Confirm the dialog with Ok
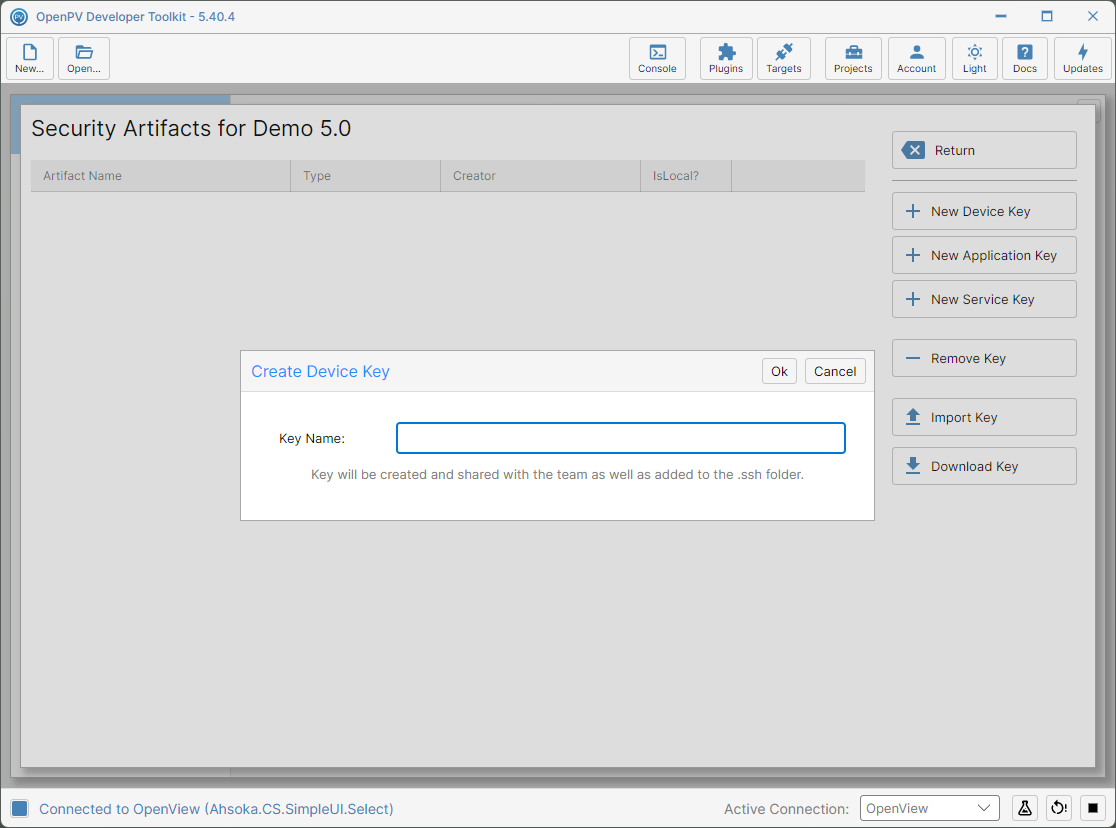This screenshot has height=828, width=1116. coord(779,371)
